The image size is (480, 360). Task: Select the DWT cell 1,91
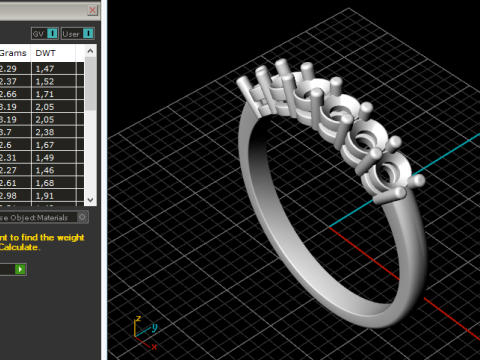click(54, 196)
